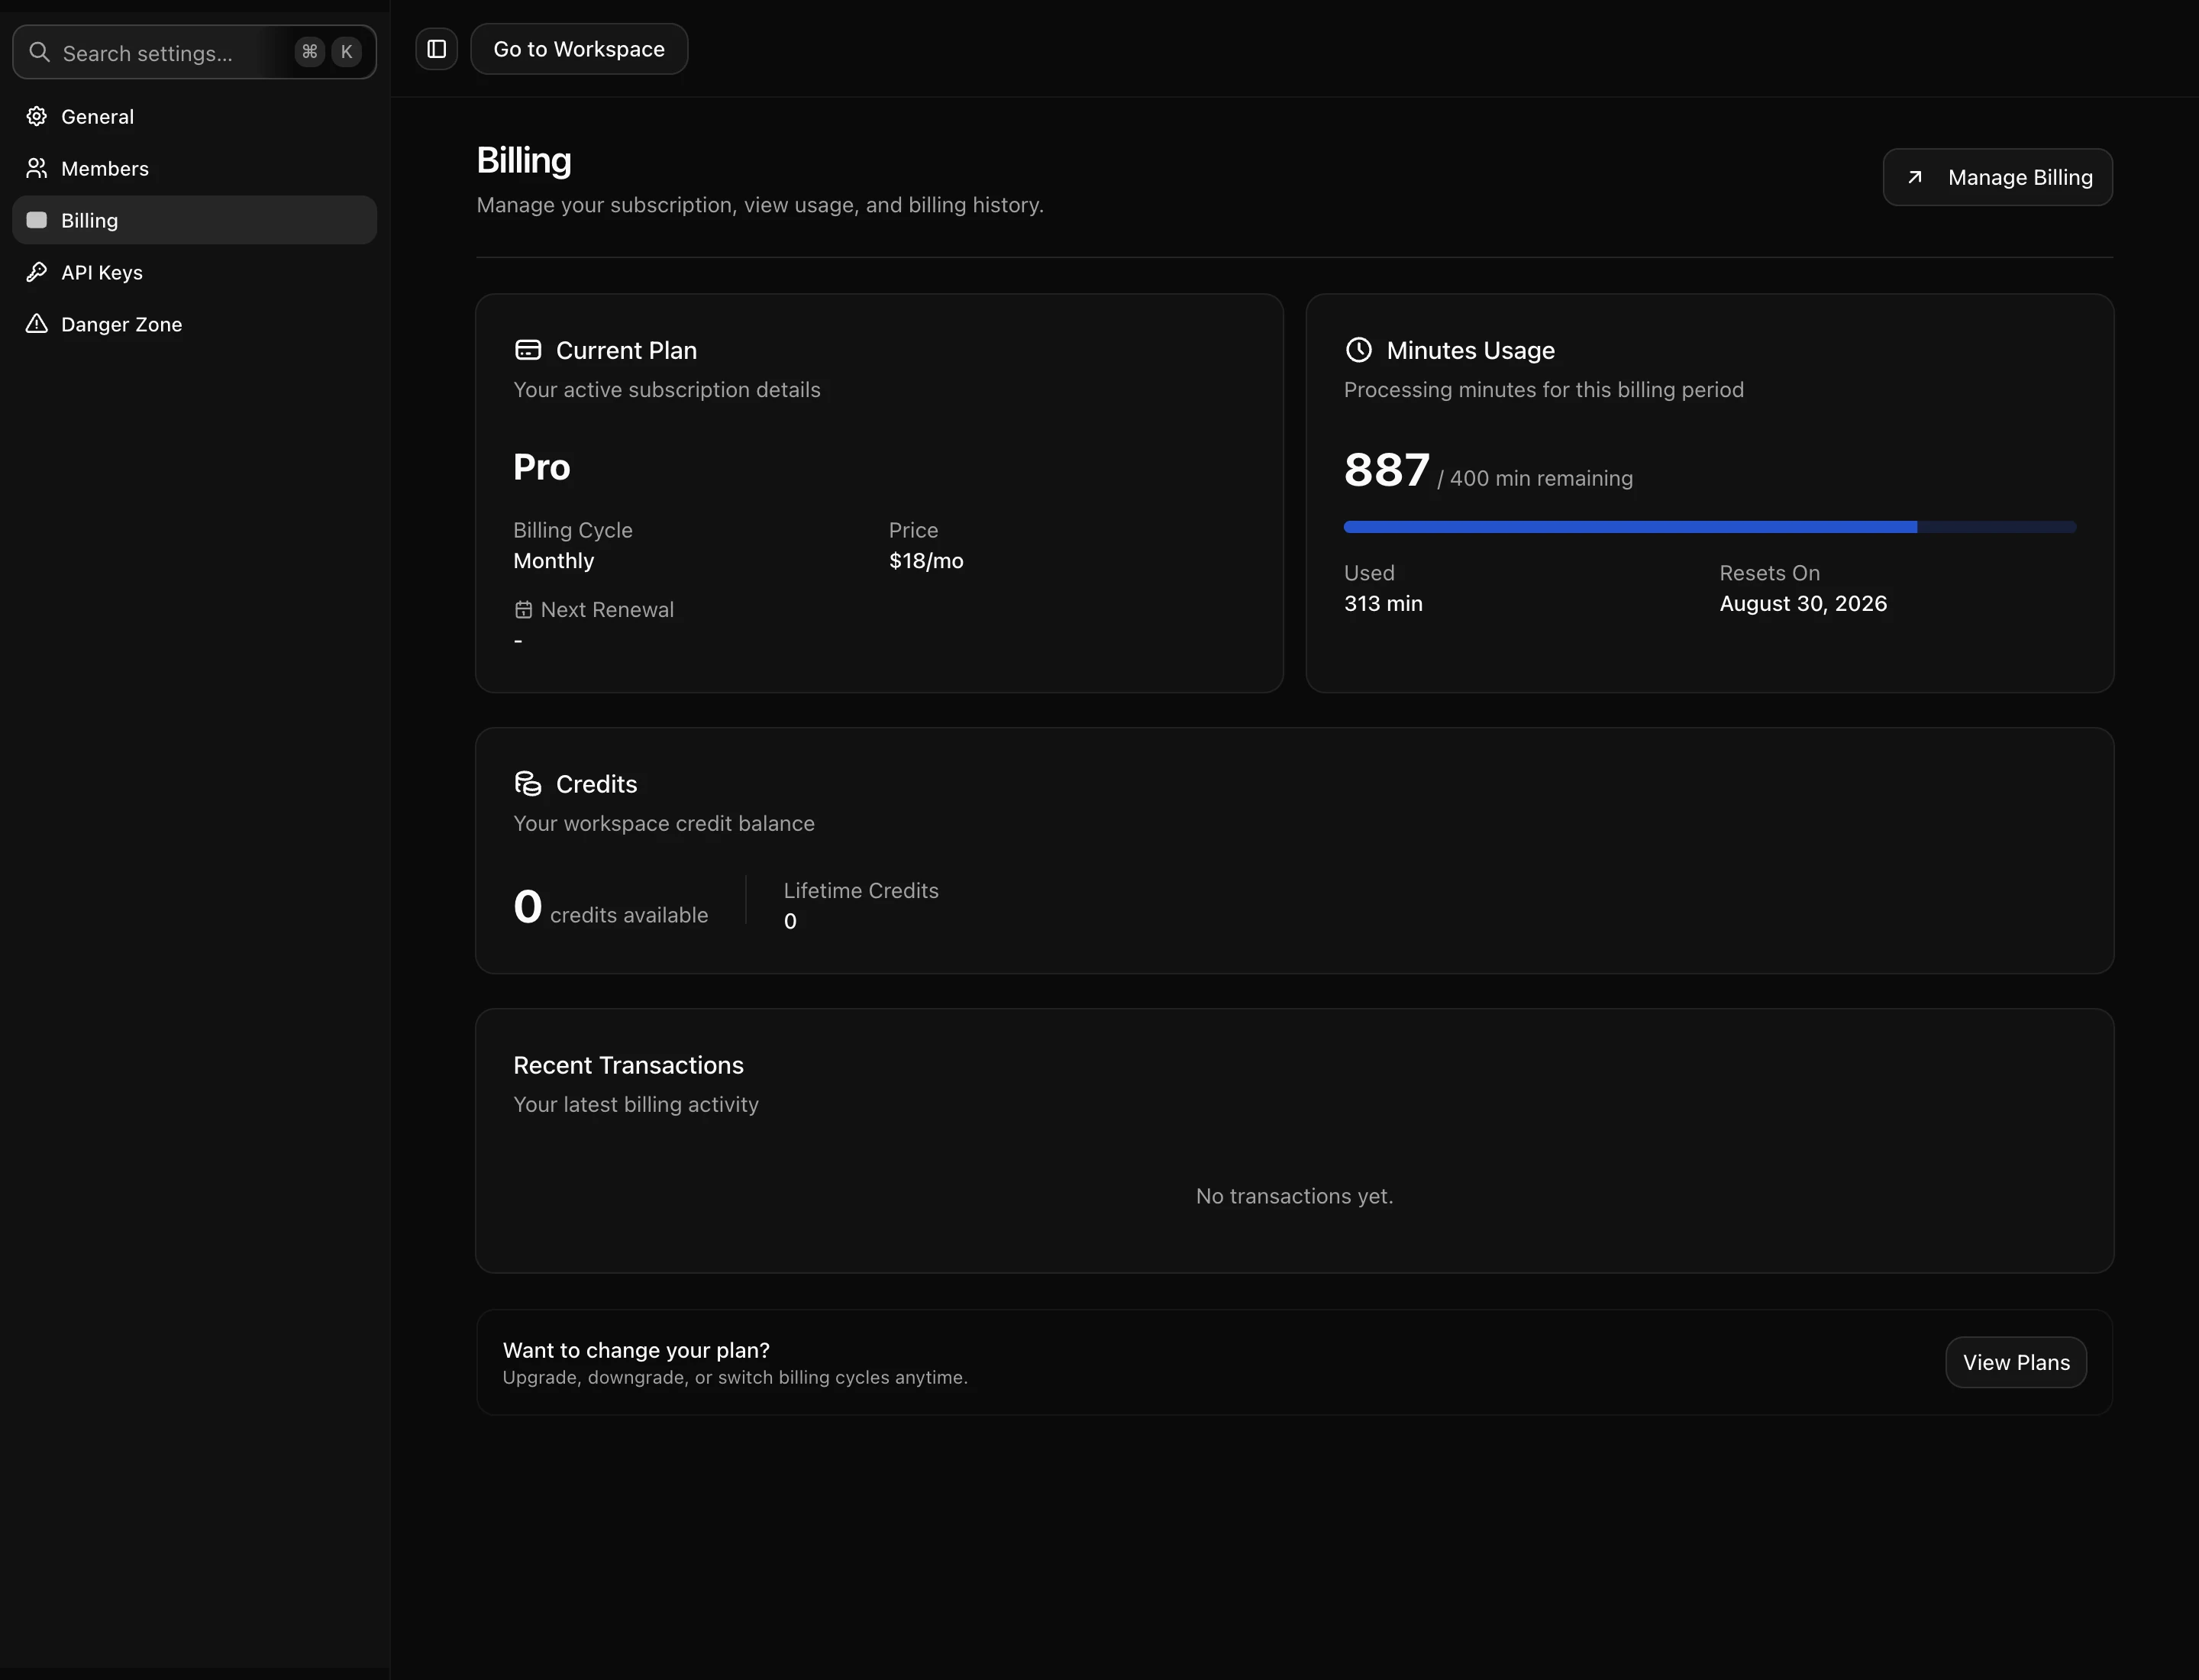The height and width of the screenshot is (1680, 2199).
Task: Click the minutes usage progress bar
Action: tap(1710, 527)
